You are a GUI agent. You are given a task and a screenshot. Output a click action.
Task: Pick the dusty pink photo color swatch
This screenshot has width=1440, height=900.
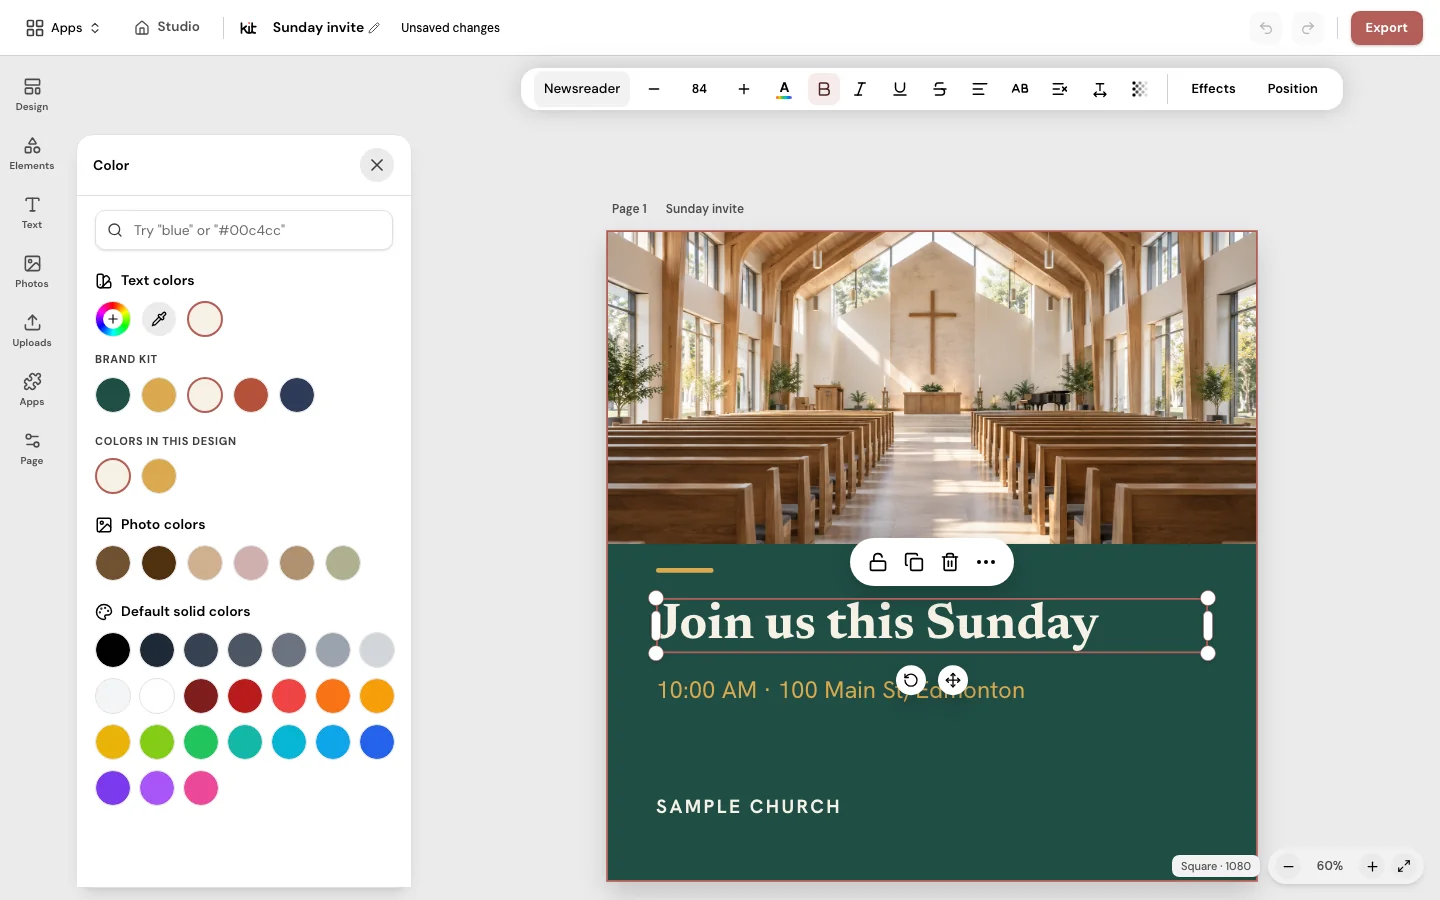251,563
